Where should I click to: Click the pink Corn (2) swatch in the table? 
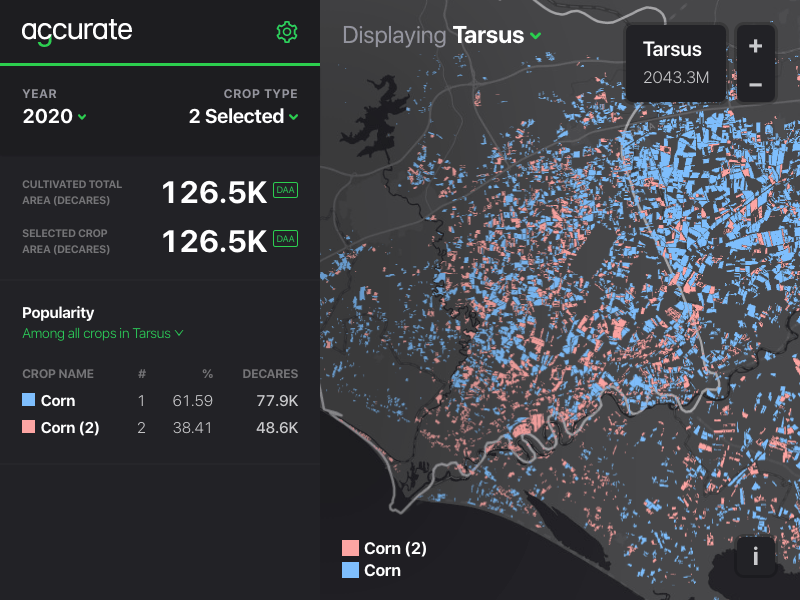click(29, 427)
